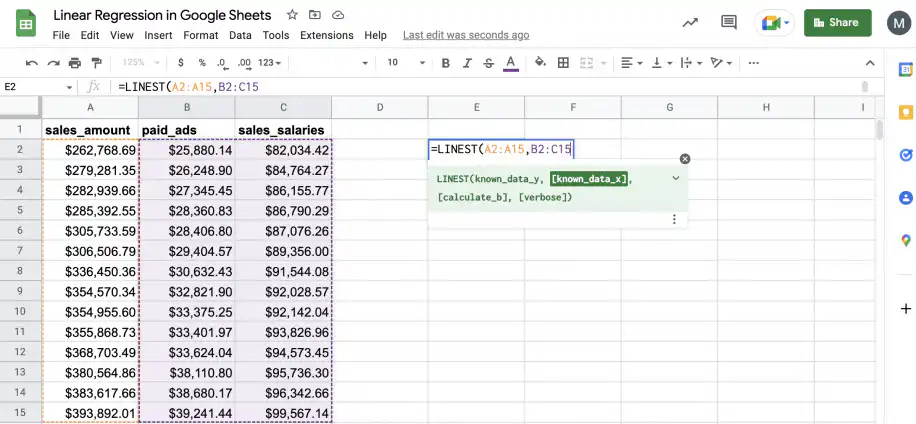
Task: Open the horizontal align dropdown
Action: [x=632, y=62]
